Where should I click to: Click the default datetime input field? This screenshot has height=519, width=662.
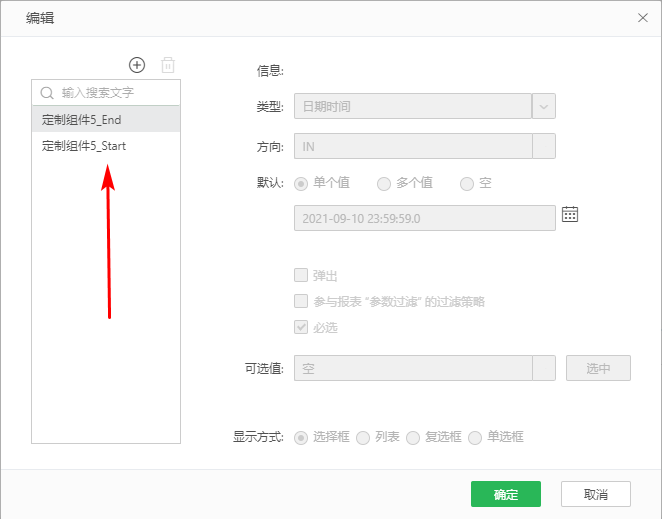424,218
